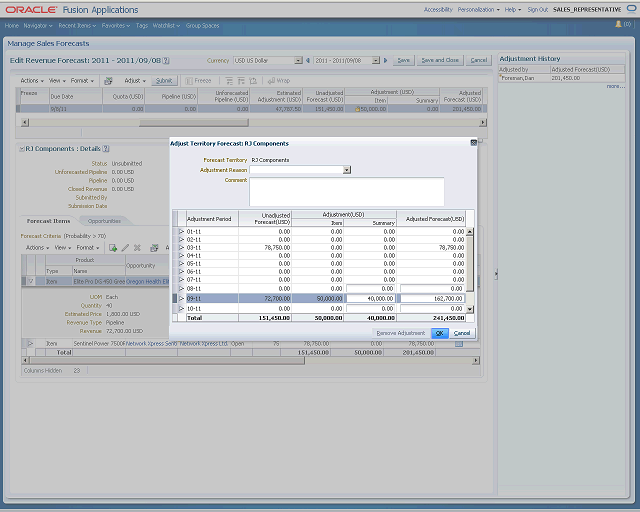Click the forecast table horizontal scrollbar
The width and height of the screenshot is (640, 512).
(x=193, y=122)
